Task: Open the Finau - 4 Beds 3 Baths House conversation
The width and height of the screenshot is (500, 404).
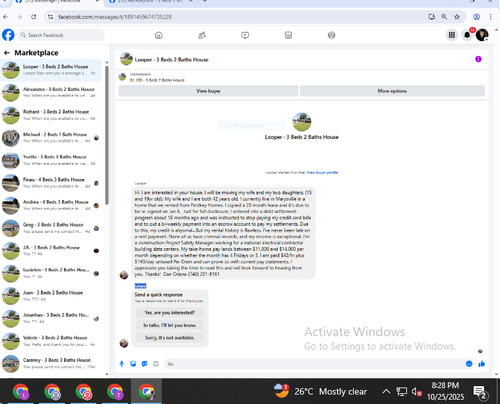Action: pyautogui.click(x=51, y=183)
